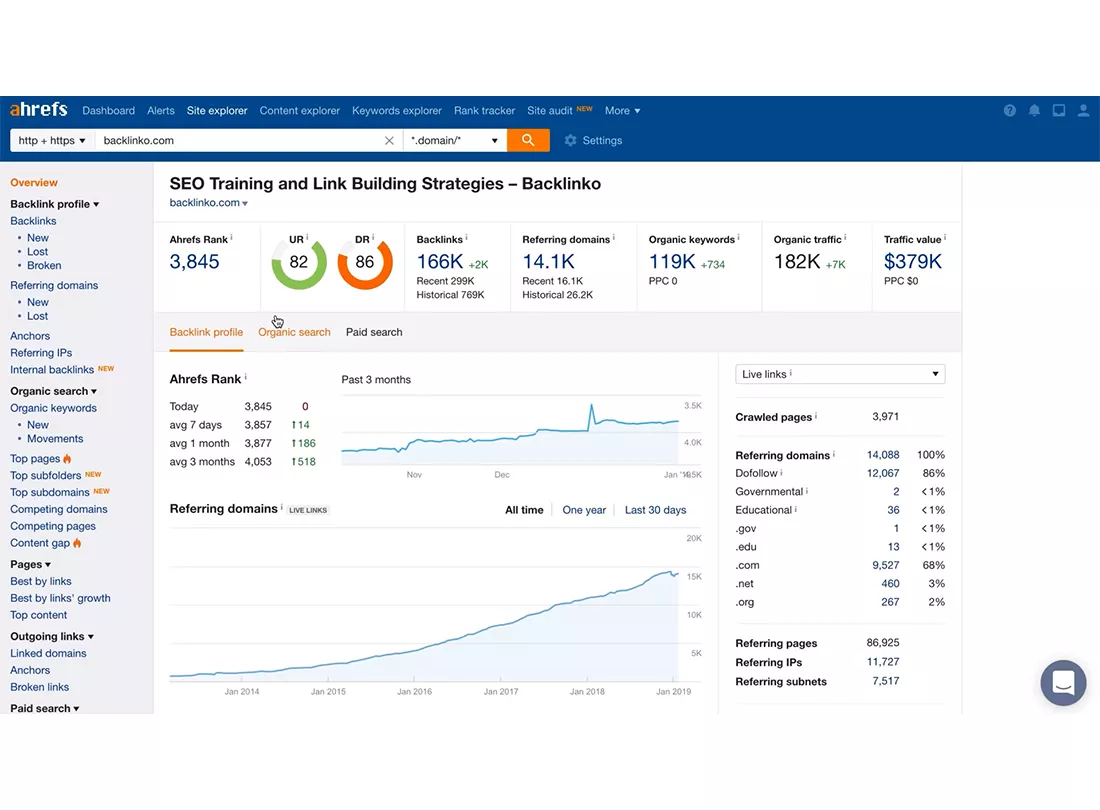Click the orange search magnifier button
The height and width of the screenshot is (810, 1100).
click(528, 140)
